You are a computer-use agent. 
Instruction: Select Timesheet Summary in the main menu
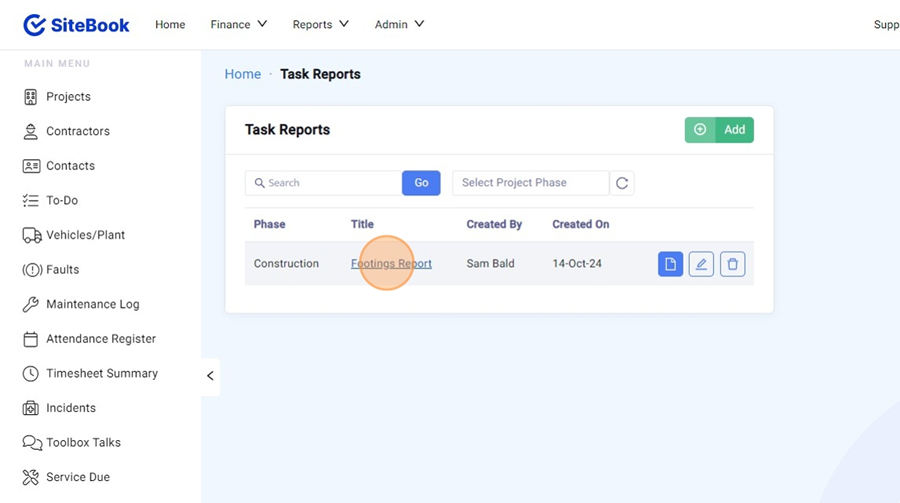click(101, 374)
